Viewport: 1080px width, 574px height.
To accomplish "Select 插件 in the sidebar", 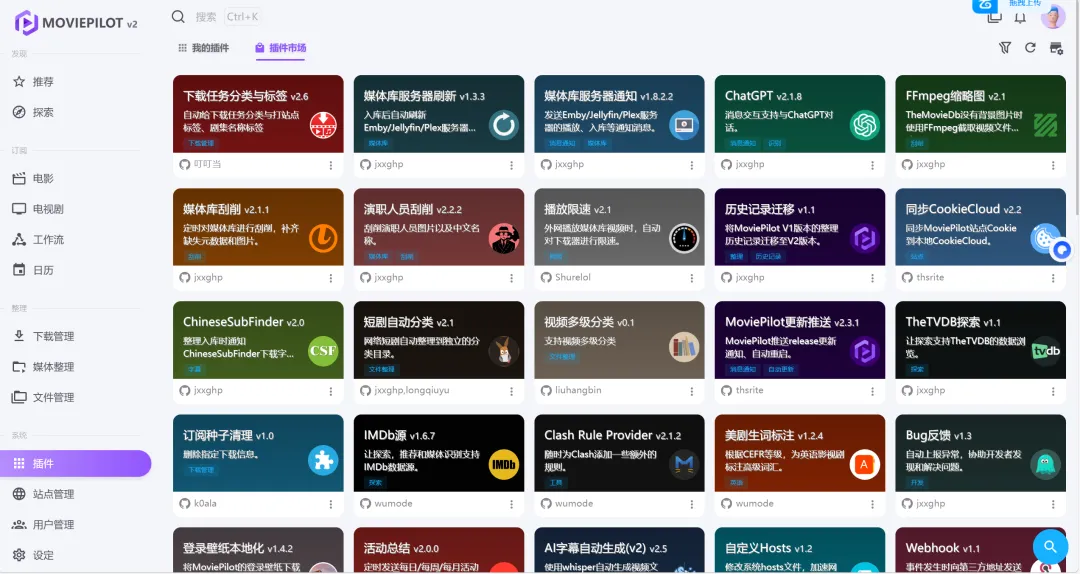I will coord(76,464).
